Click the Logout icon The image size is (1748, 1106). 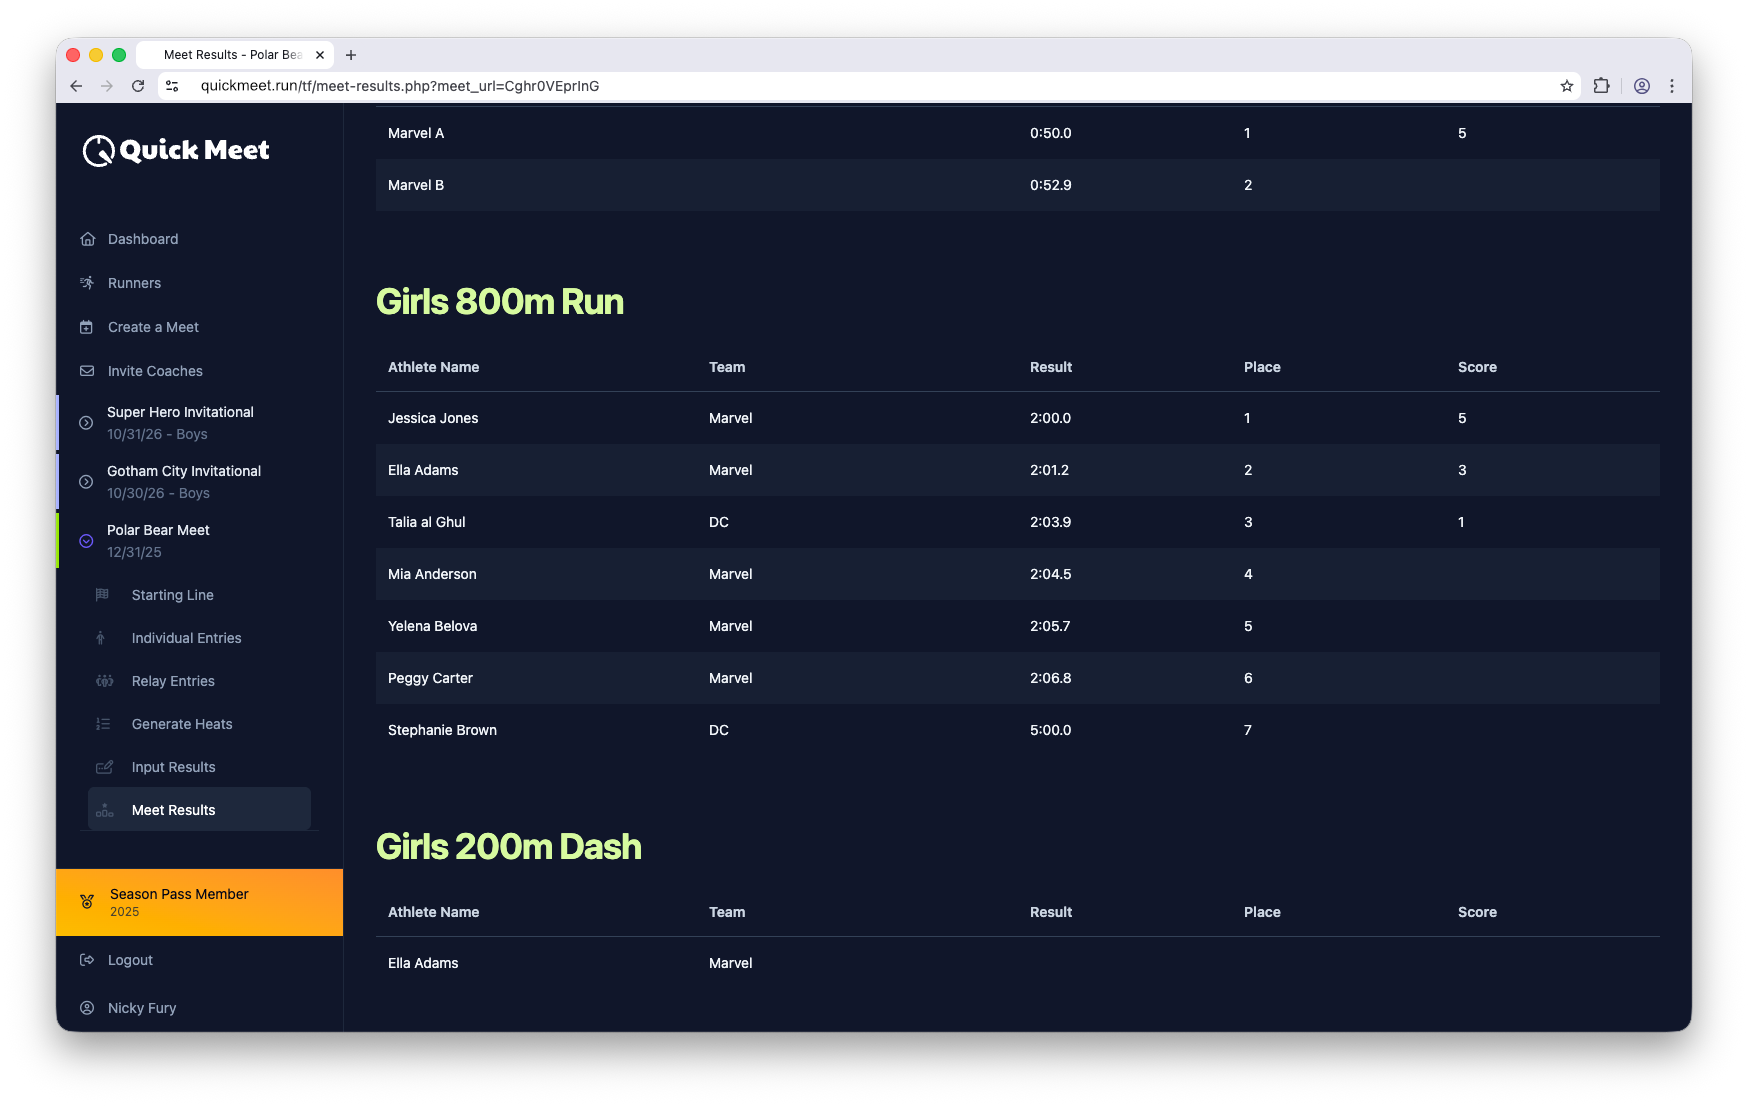[x=87, y=960]
